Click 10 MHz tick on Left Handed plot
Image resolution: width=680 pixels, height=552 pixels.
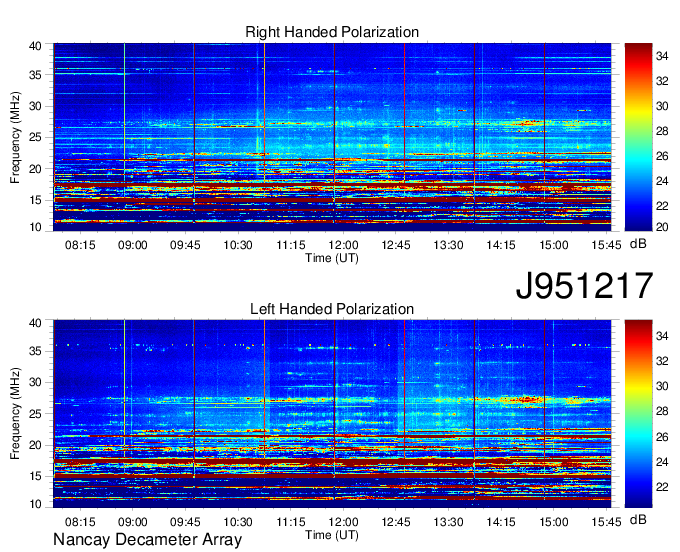pos(35,504)
